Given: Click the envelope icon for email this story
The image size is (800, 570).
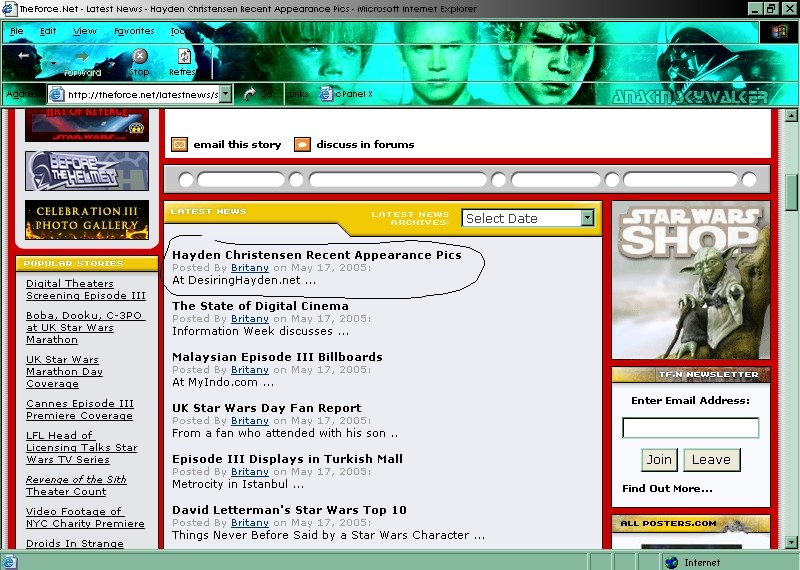Looking at the screenshot, I should point(179,144).
